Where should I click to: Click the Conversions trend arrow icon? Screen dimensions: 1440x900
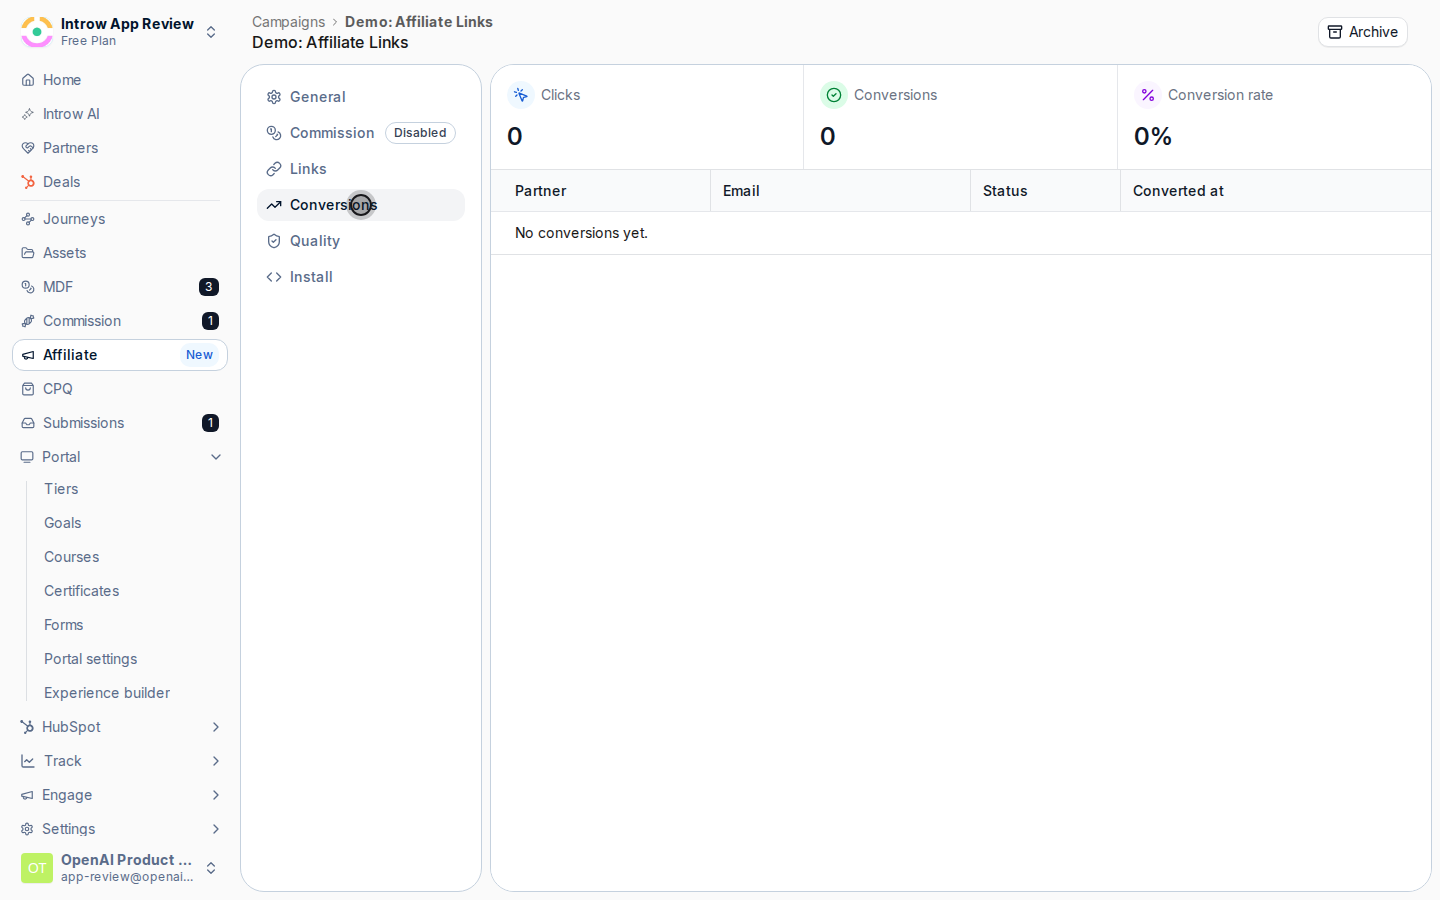coord(274,205)
